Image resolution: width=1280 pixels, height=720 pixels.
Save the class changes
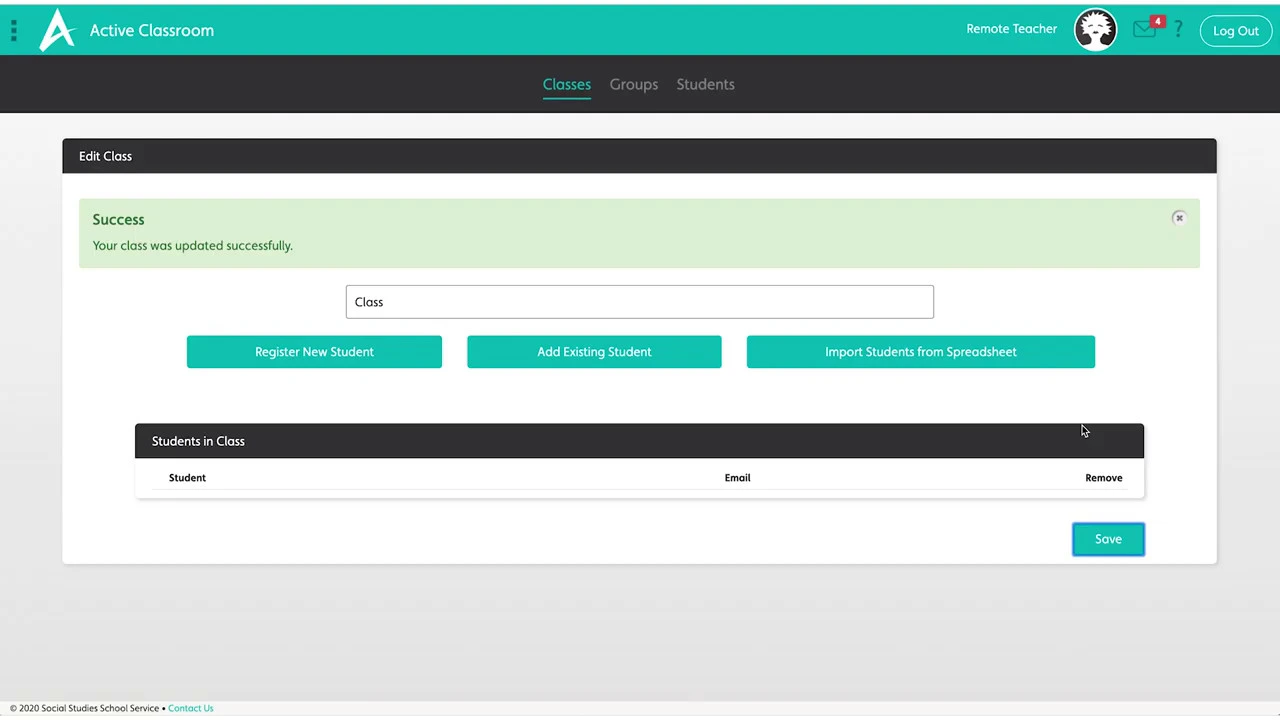pos(1108,539)
